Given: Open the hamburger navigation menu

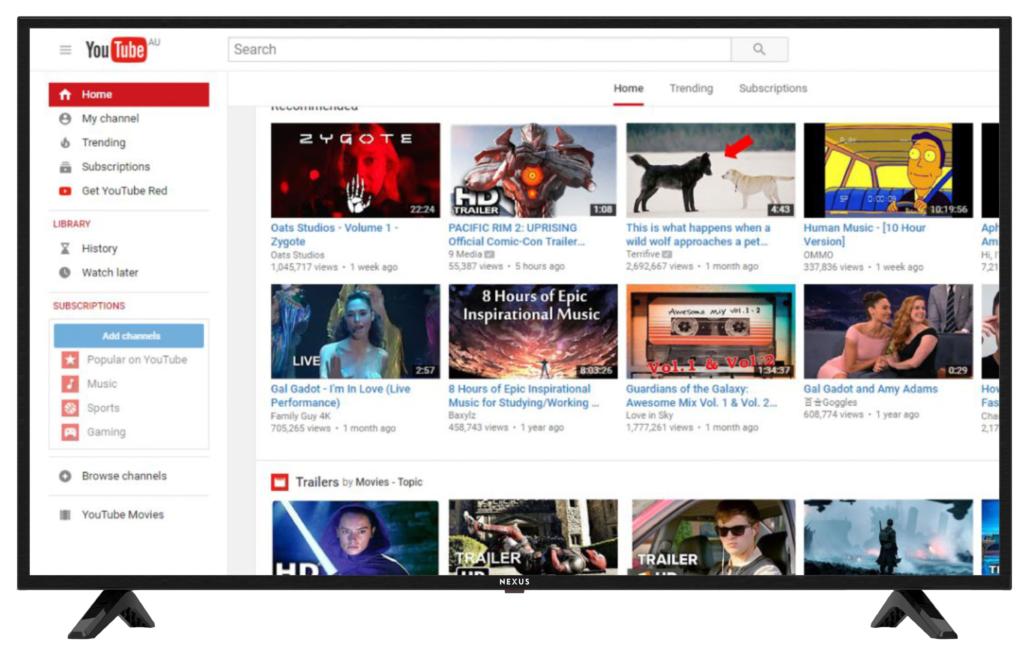Looking at the screenshot, I should tap(65, 47).
